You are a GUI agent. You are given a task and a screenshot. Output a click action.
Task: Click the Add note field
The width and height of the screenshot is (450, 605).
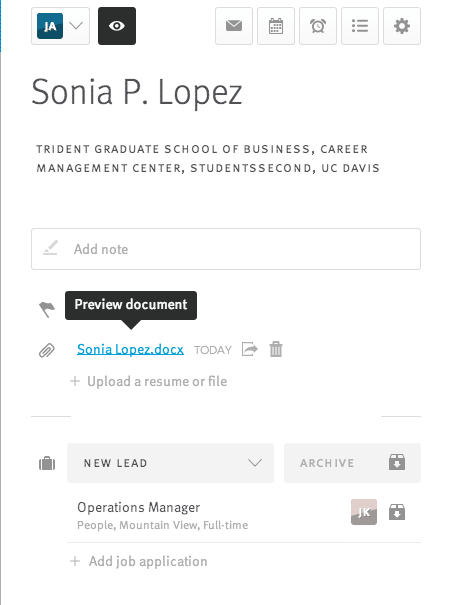(226, 249)
